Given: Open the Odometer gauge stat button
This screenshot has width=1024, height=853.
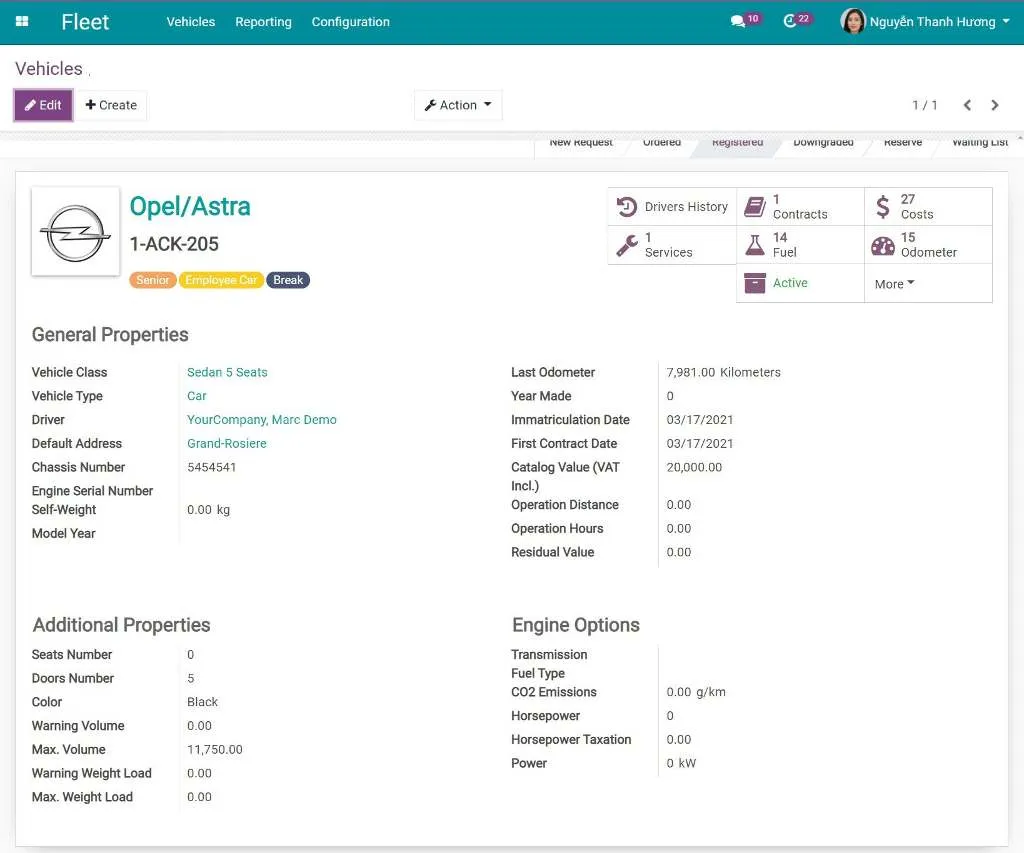Looking at the screenshot, I should point(928,245).
